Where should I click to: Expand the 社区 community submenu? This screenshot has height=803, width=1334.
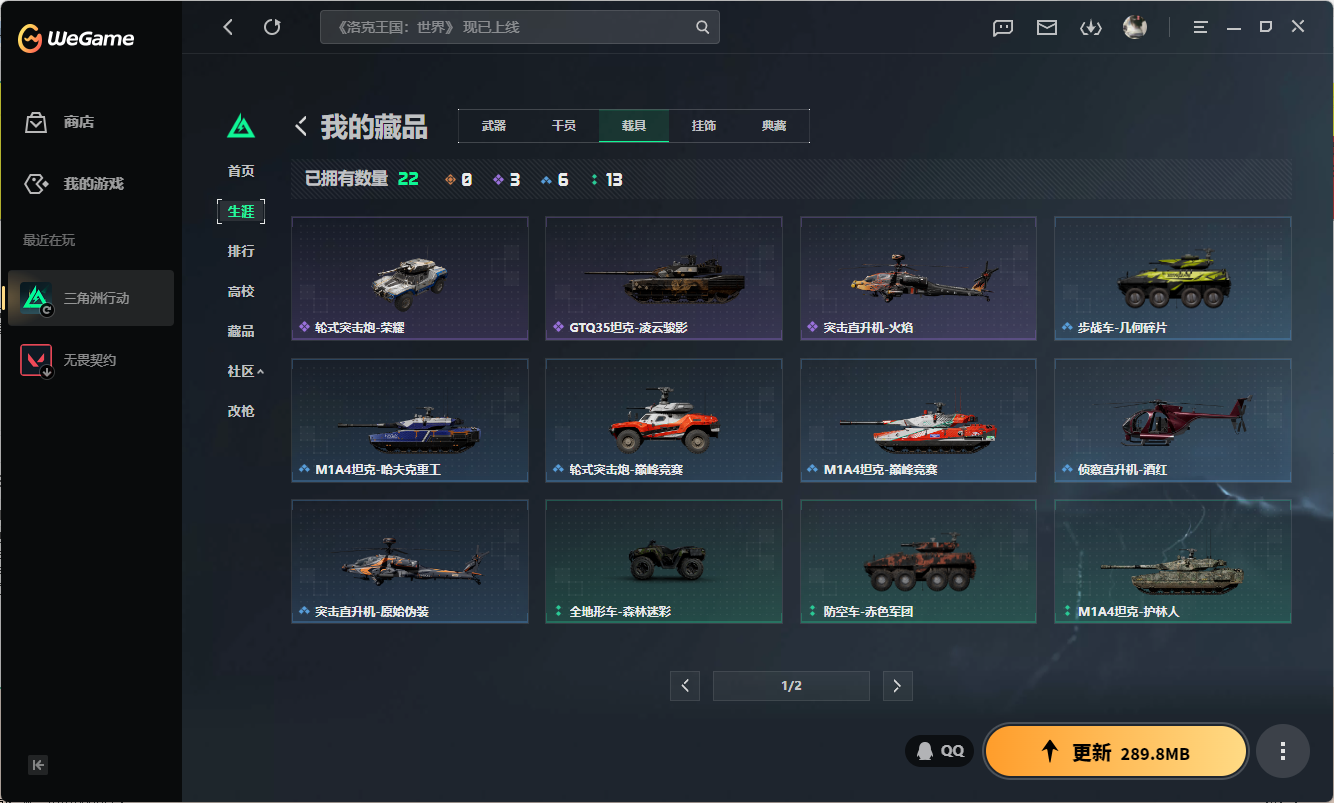pos(245,371)
